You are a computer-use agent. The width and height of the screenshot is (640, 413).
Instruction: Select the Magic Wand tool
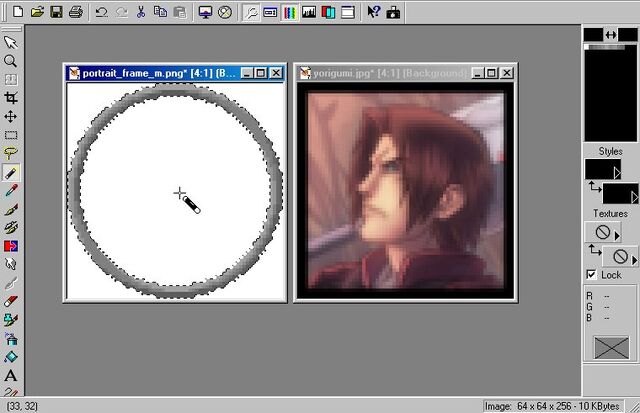[11, 172]
